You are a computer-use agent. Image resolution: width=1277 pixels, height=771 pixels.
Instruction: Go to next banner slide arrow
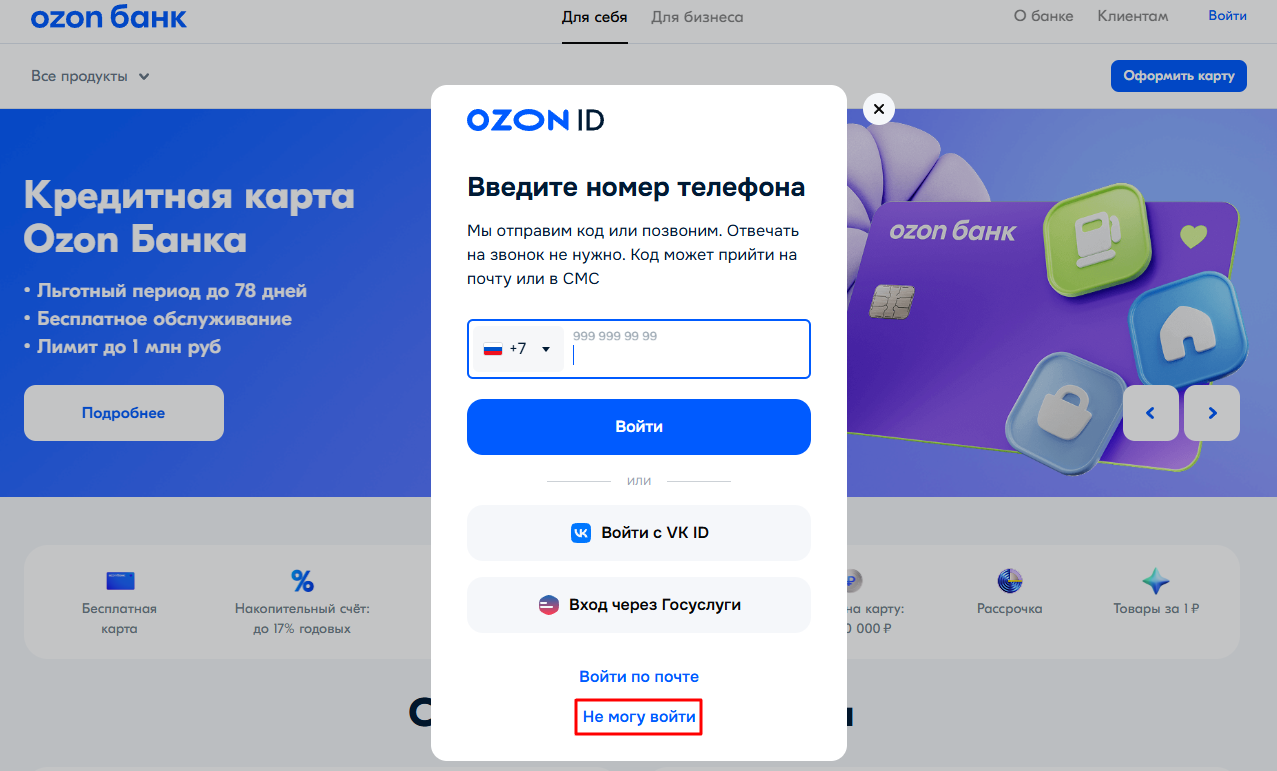click(x=1212, y=413)
